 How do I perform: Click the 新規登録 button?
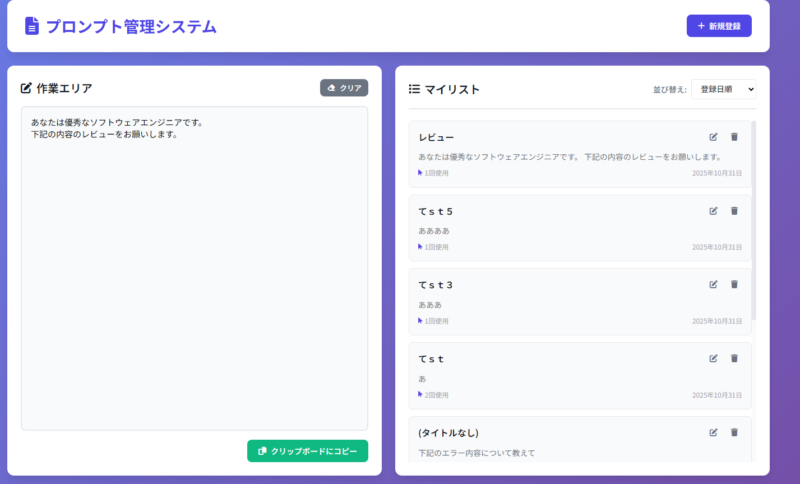click(x=718, y=26)
